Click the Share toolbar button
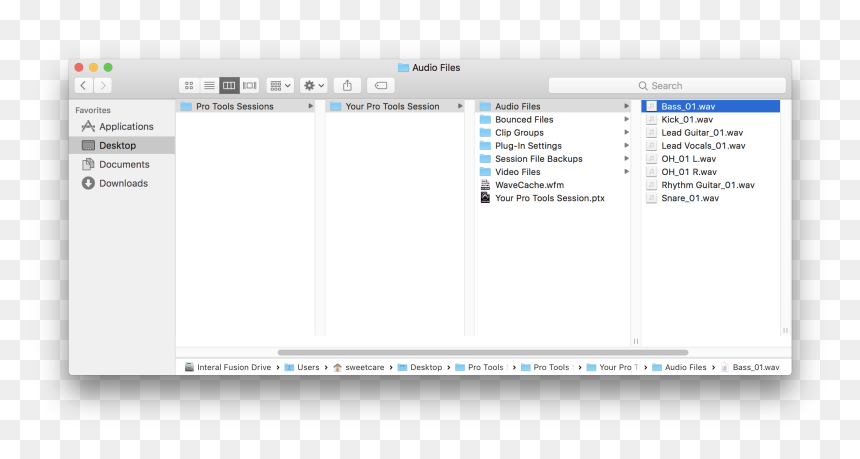The image size is (860, 459). (x=347, y=86)
